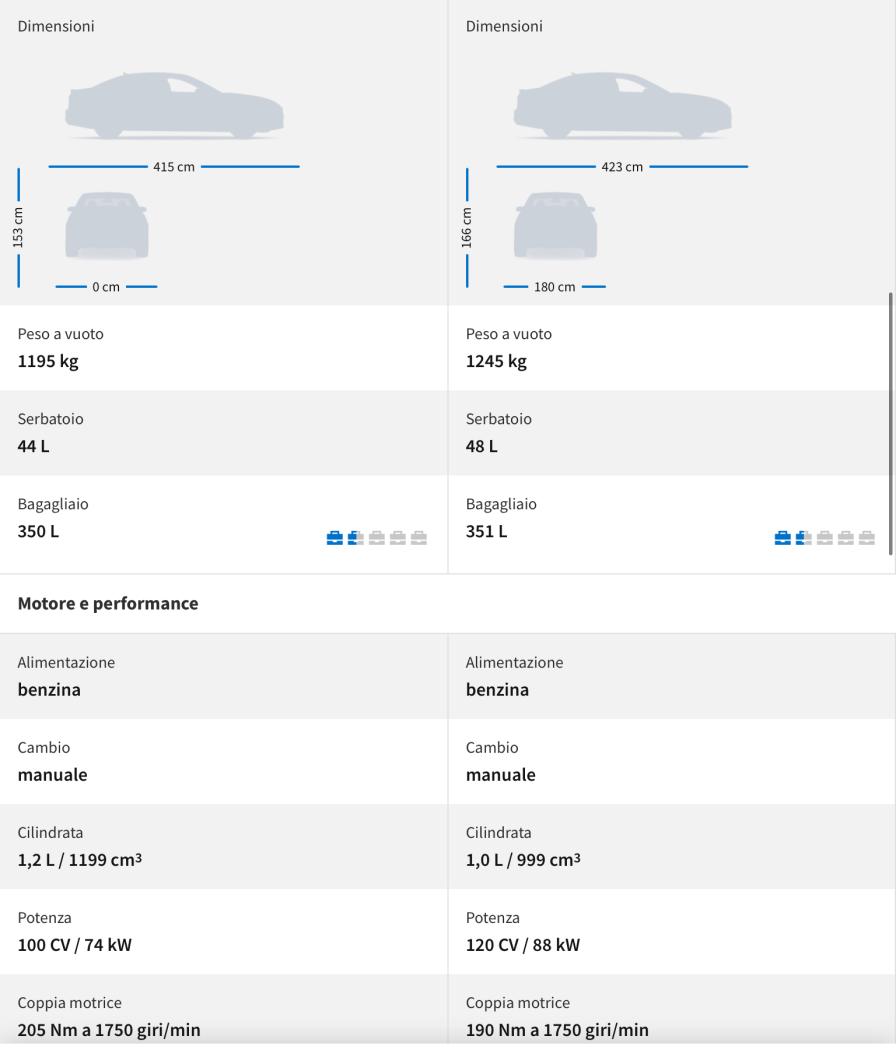Click the left column Dimensioni label
The width and height of the screenshot is (896, 1050).
pos(56,26)
